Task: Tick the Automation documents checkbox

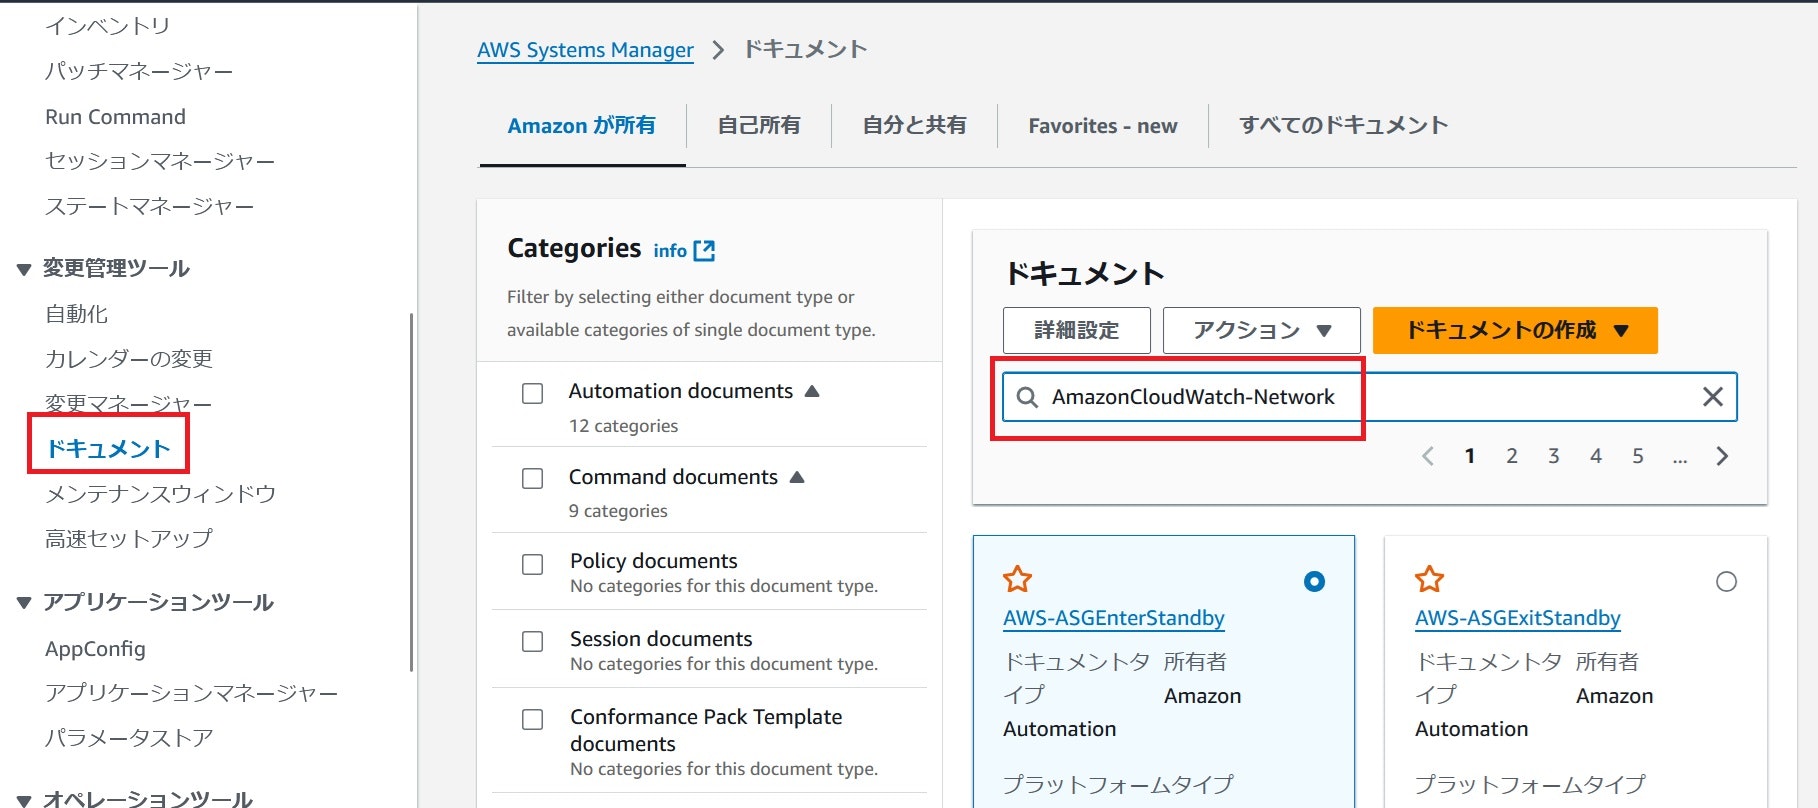Action: 533,393
